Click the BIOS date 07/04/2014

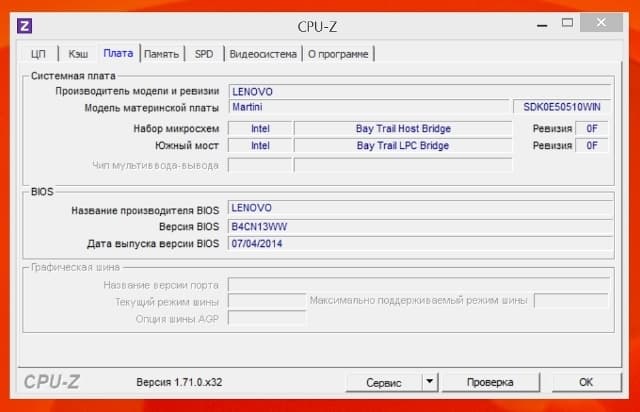click(420, 244)
